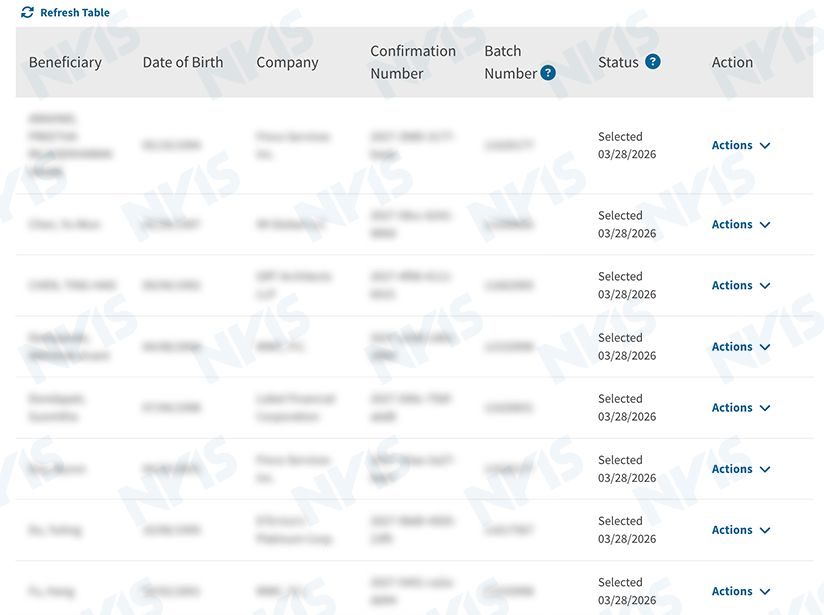Select the Confirmation Number column header
824x615 pixels.
tap(413, 62)
